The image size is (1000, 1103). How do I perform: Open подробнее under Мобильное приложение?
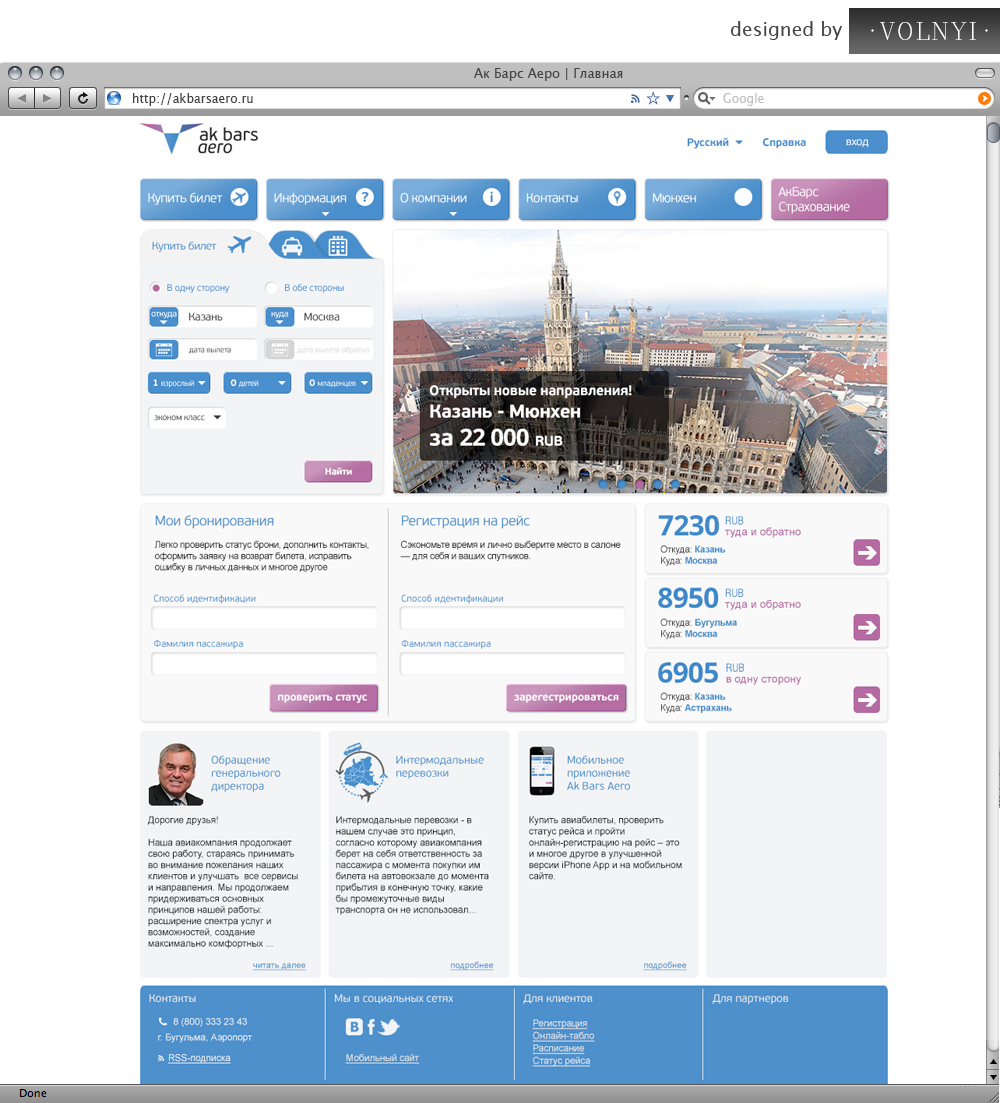pyautogui.click(x=665, y=965)
